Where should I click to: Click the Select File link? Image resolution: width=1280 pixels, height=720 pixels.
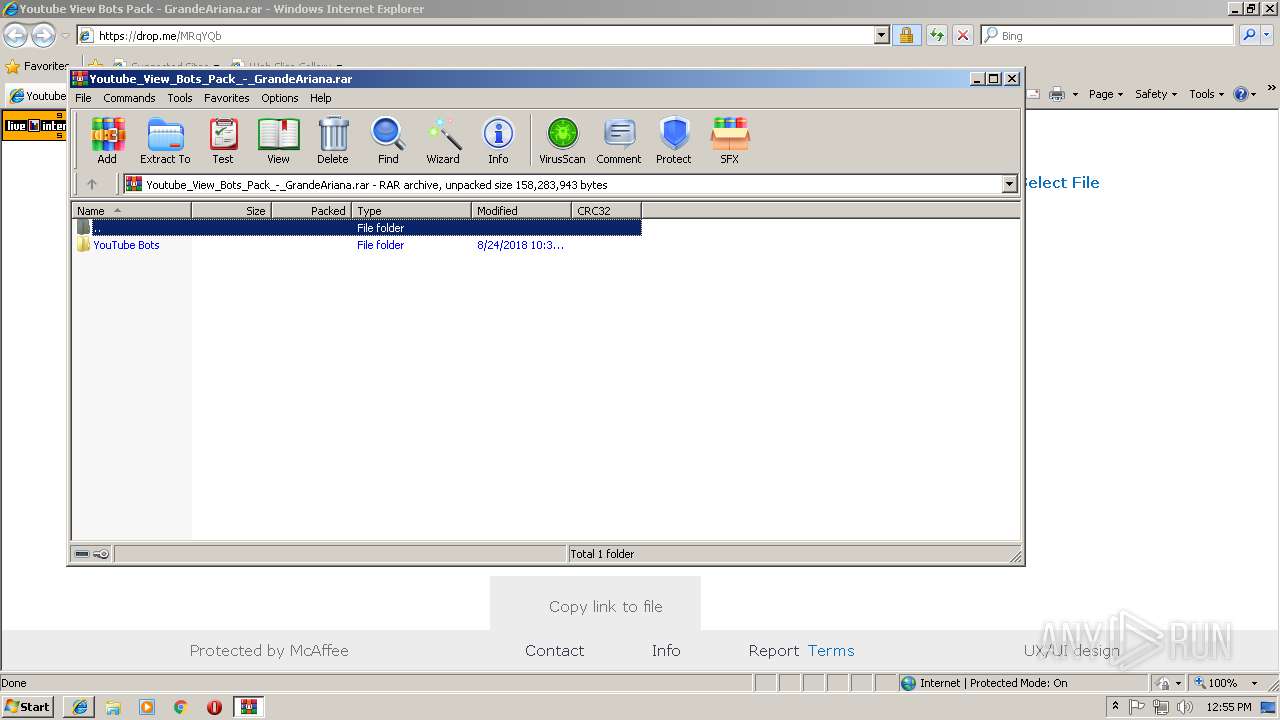pyautogui.click(x=1060, y=182)
